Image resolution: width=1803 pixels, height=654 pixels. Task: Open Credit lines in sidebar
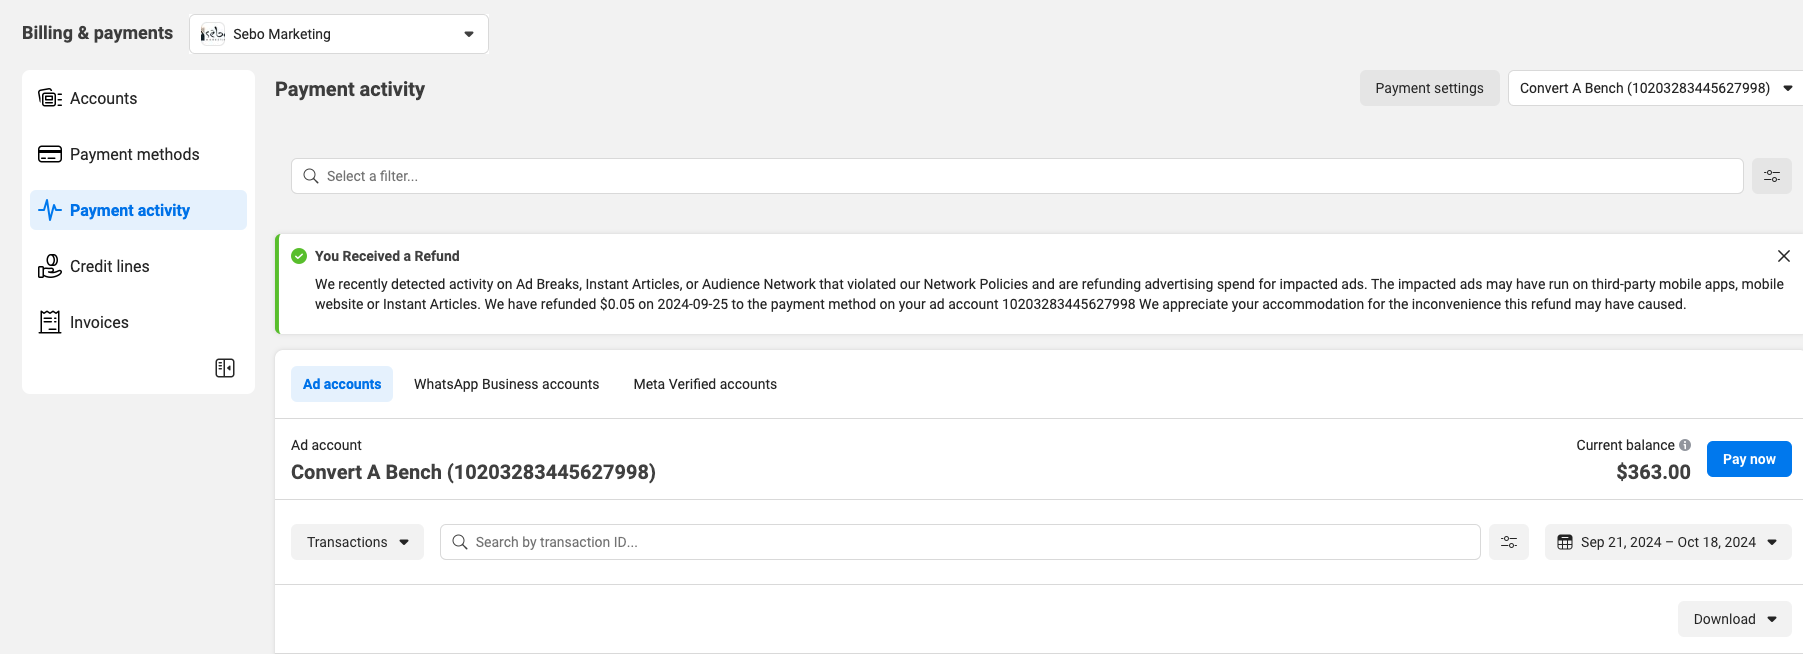pos(138,266)
